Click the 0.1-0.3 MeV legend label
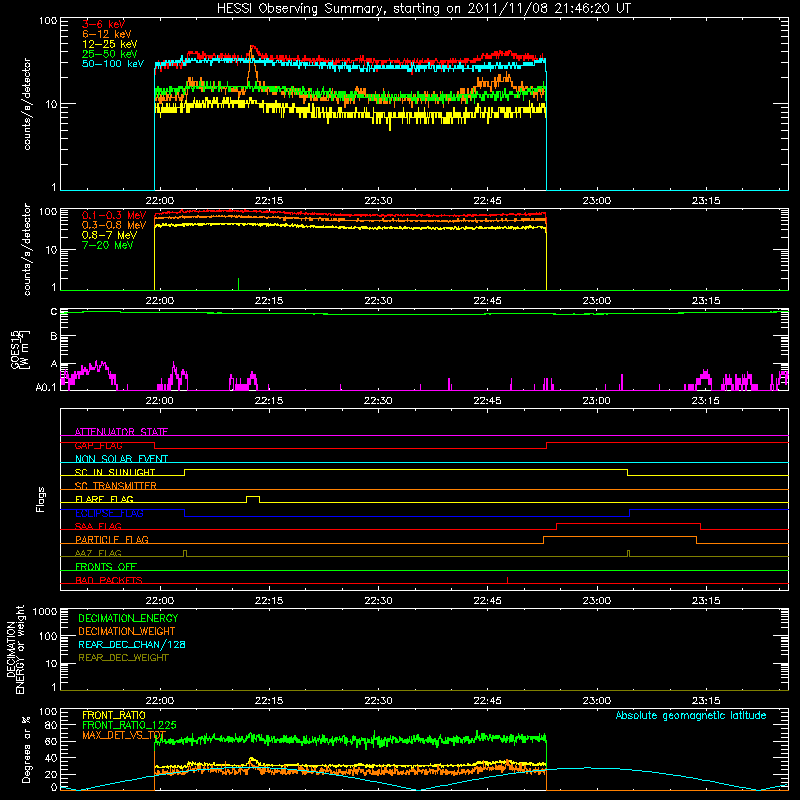800x800 pixels. coord(114,215)
